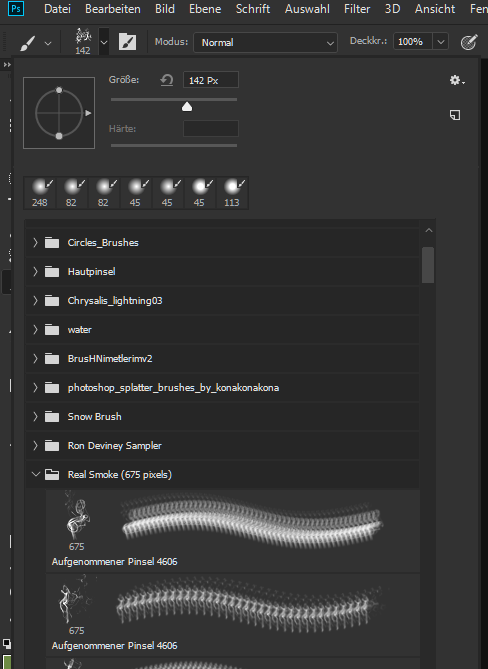Expand the Chrysalis_lightning03 folder

[35, 300]
